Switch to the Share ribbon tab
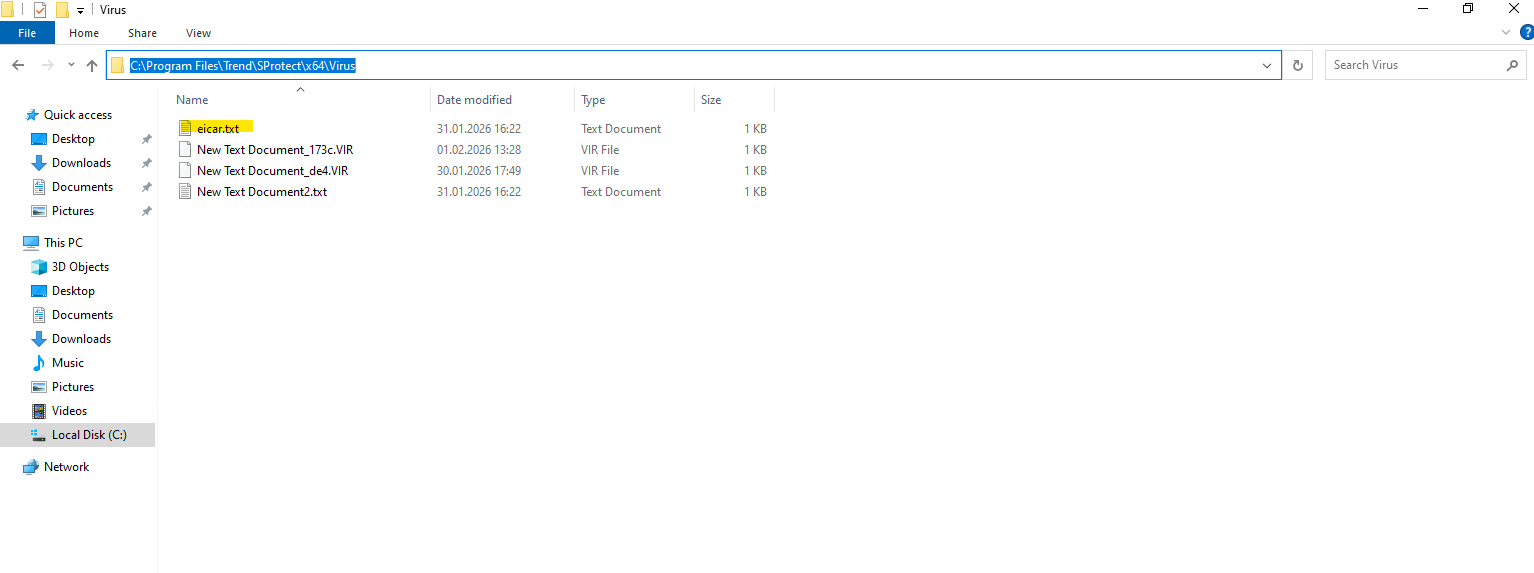Screen dimensions: 1534x573 pos(142,33)
